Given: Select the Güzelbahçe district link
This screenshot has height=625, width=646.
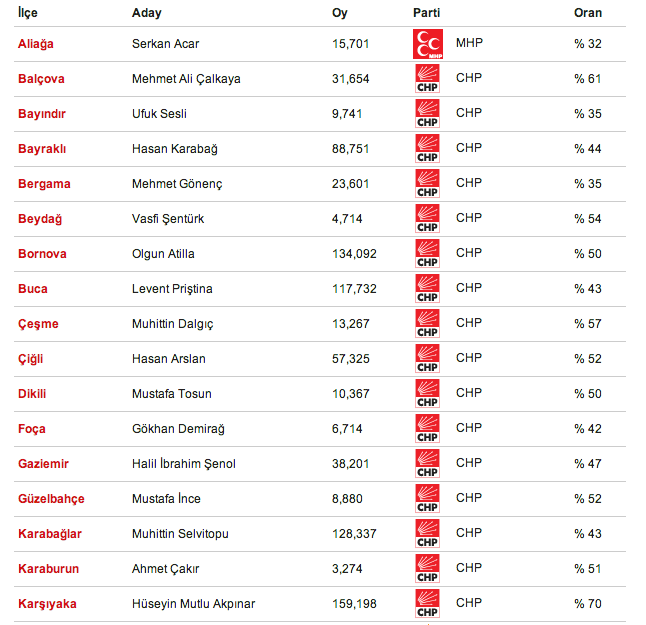Looking at the screenshot, I should click(51, 499).
